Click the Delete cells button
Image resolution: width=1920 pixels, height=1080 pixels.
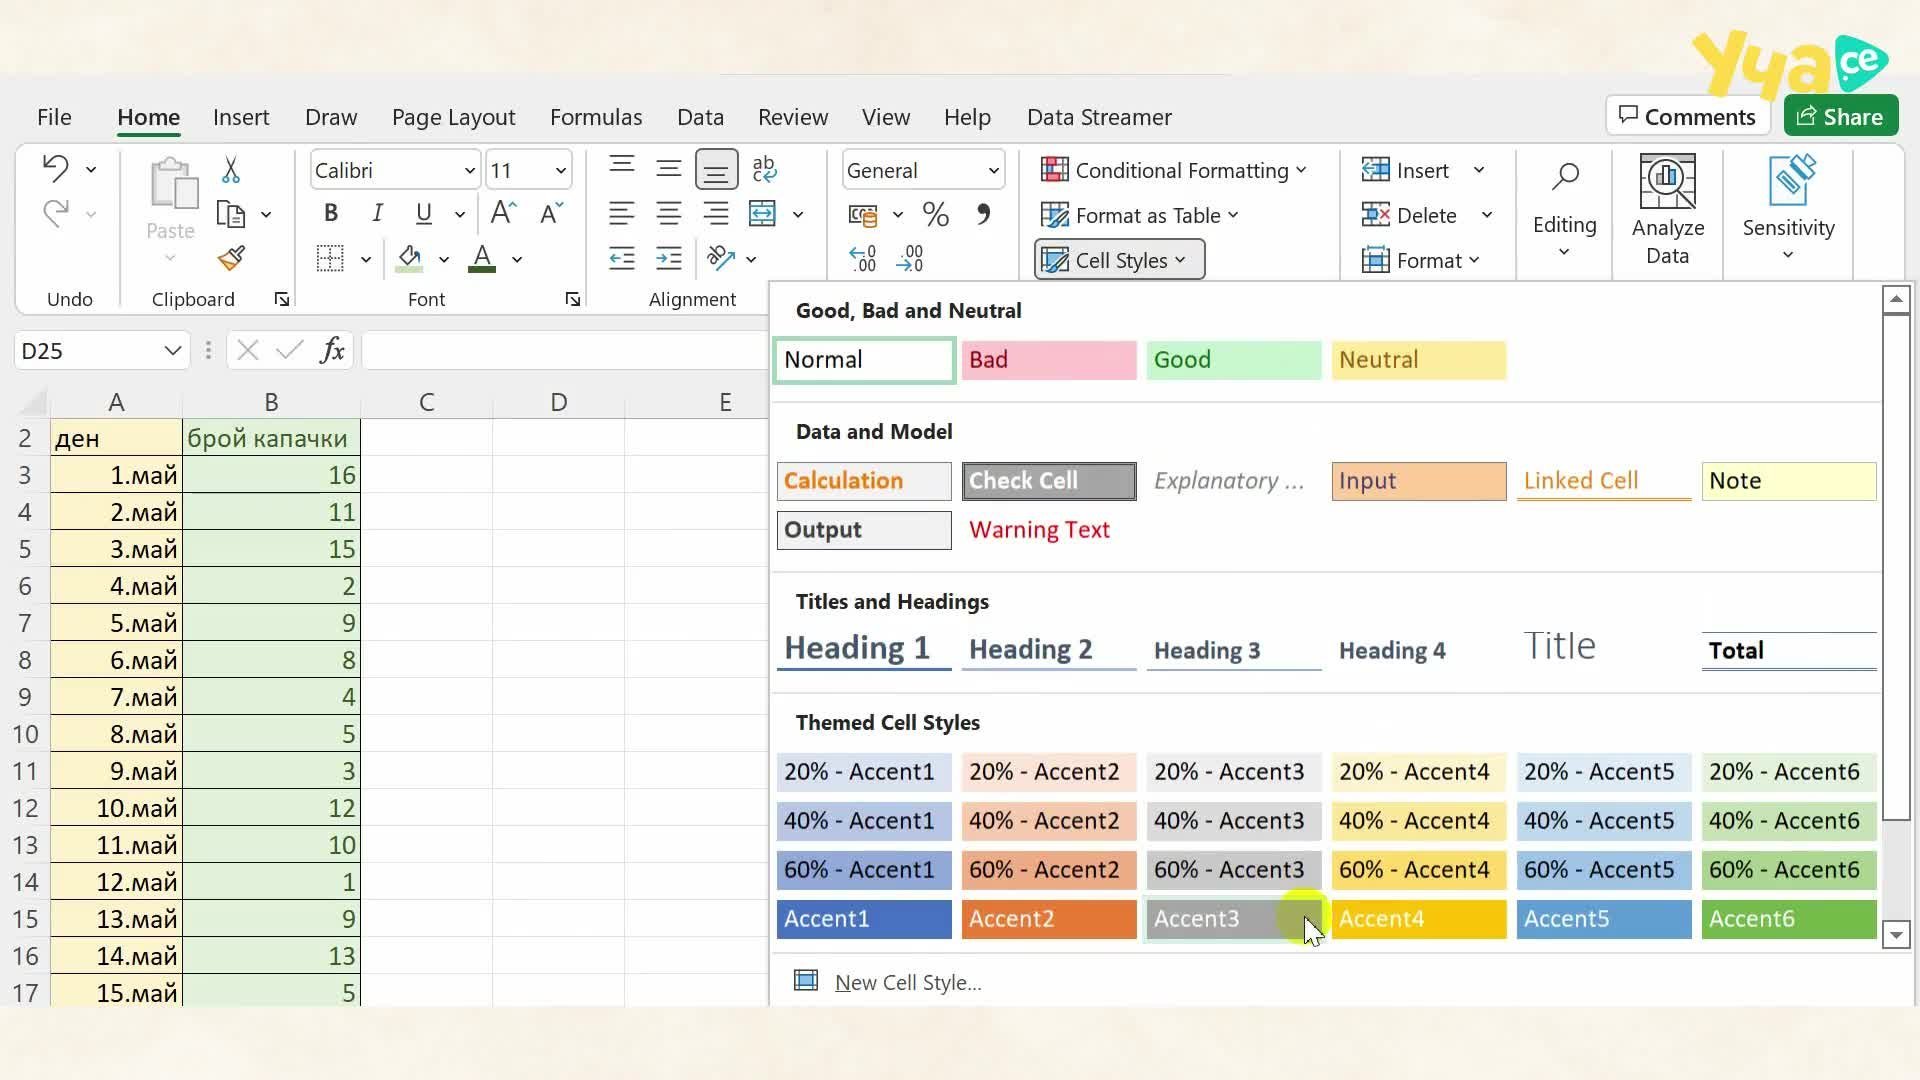click(x=1409, y=215)
